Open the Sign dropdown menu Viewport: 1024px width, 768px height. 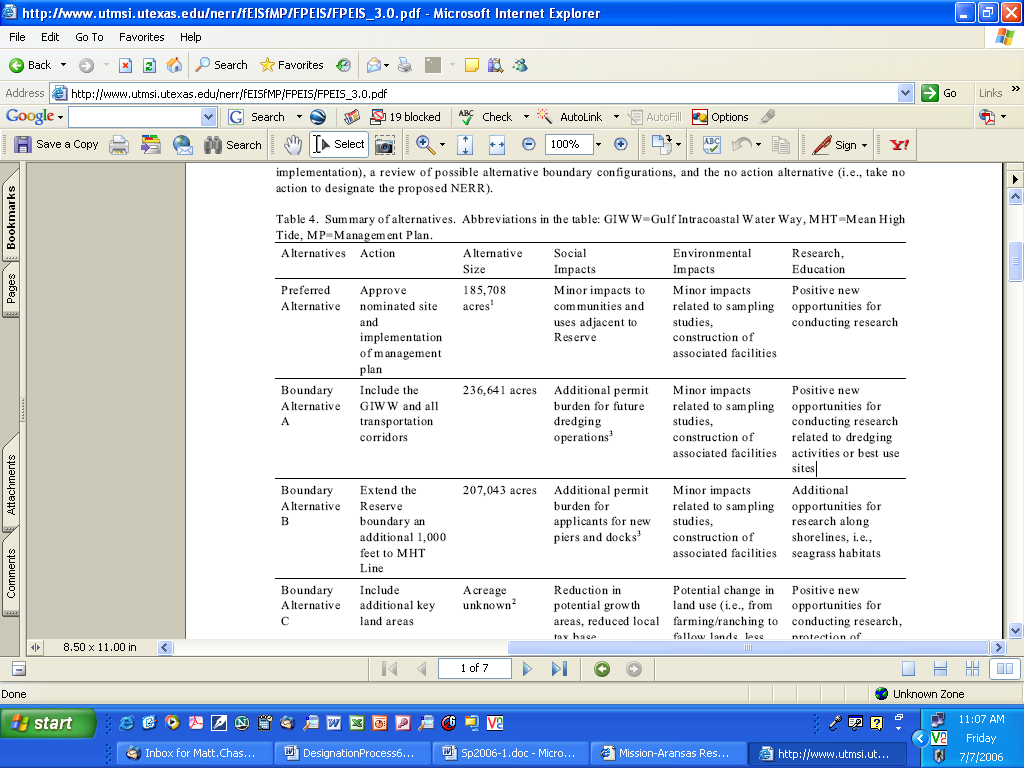(845, 145)
